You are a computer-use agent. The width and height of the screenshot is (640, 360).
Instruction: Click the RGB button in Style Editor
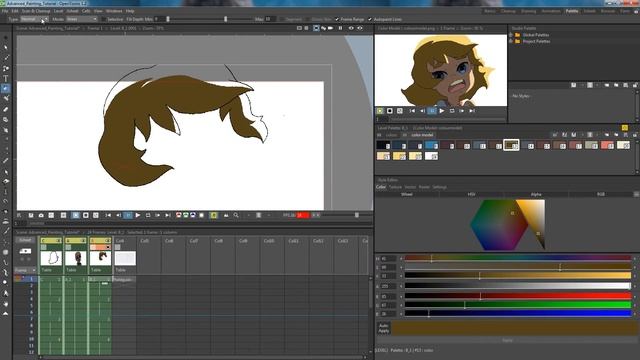600,194
